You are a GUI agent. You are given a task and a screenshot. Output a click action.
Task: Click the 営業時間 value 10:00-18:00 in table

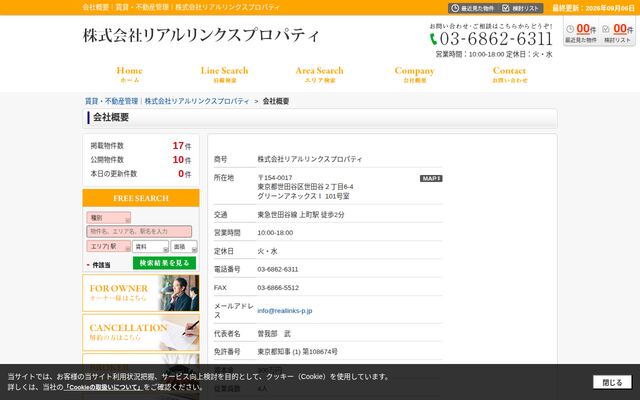[275, 233]
